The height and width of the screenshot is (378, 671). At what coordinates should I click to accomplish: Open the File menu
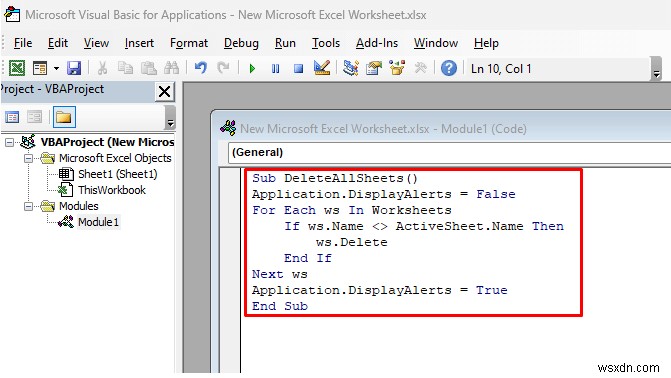pos(23,43)
